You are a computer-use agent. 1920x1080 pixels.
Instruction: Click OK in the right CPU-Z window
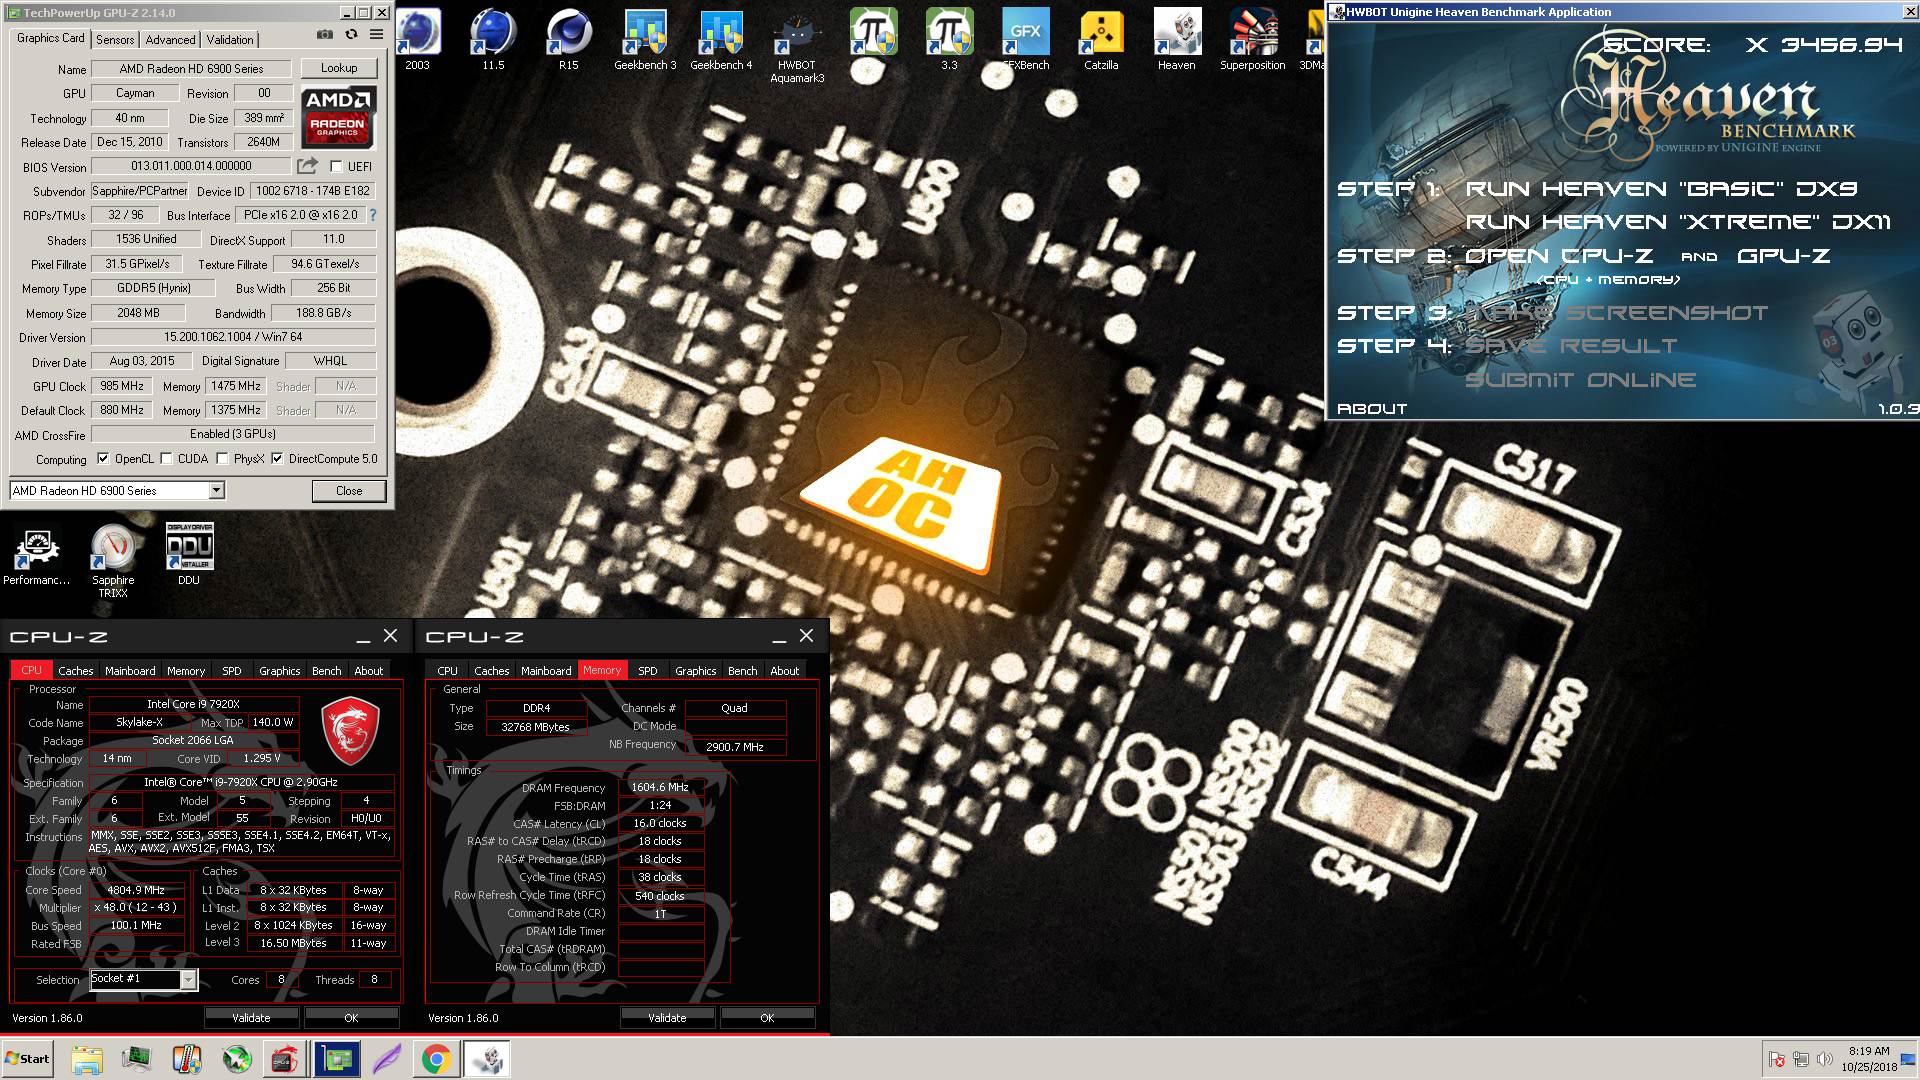(x=767, y=1018)
